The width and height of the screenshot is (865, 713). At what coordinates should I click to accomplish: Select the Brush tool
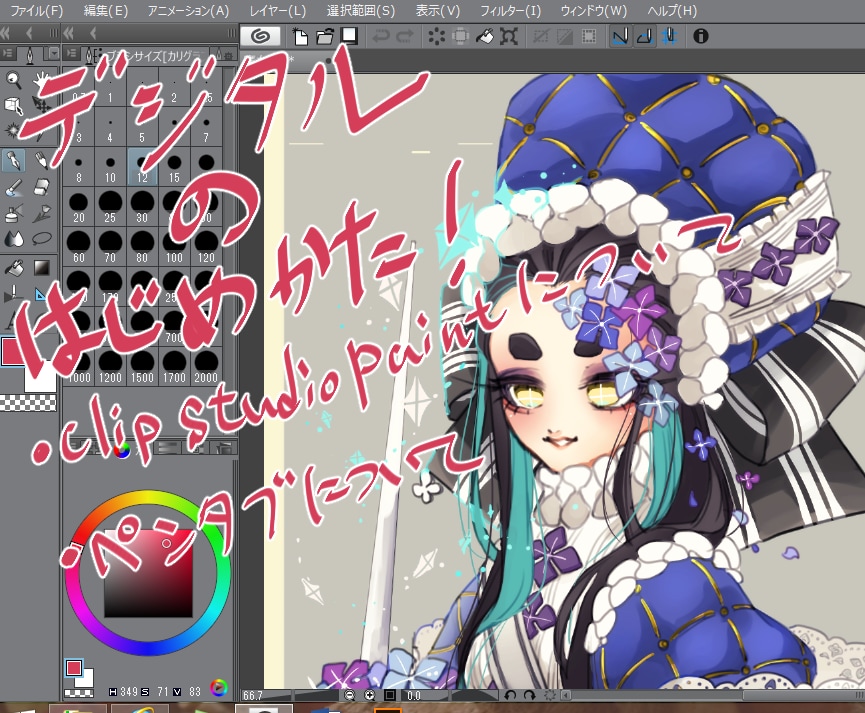(14, 188)
